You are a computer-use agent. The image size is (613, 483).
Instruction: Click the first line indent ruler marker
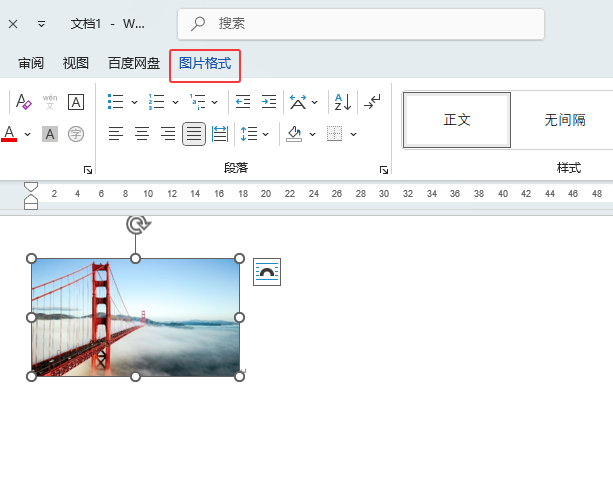[x=31, y=187]
